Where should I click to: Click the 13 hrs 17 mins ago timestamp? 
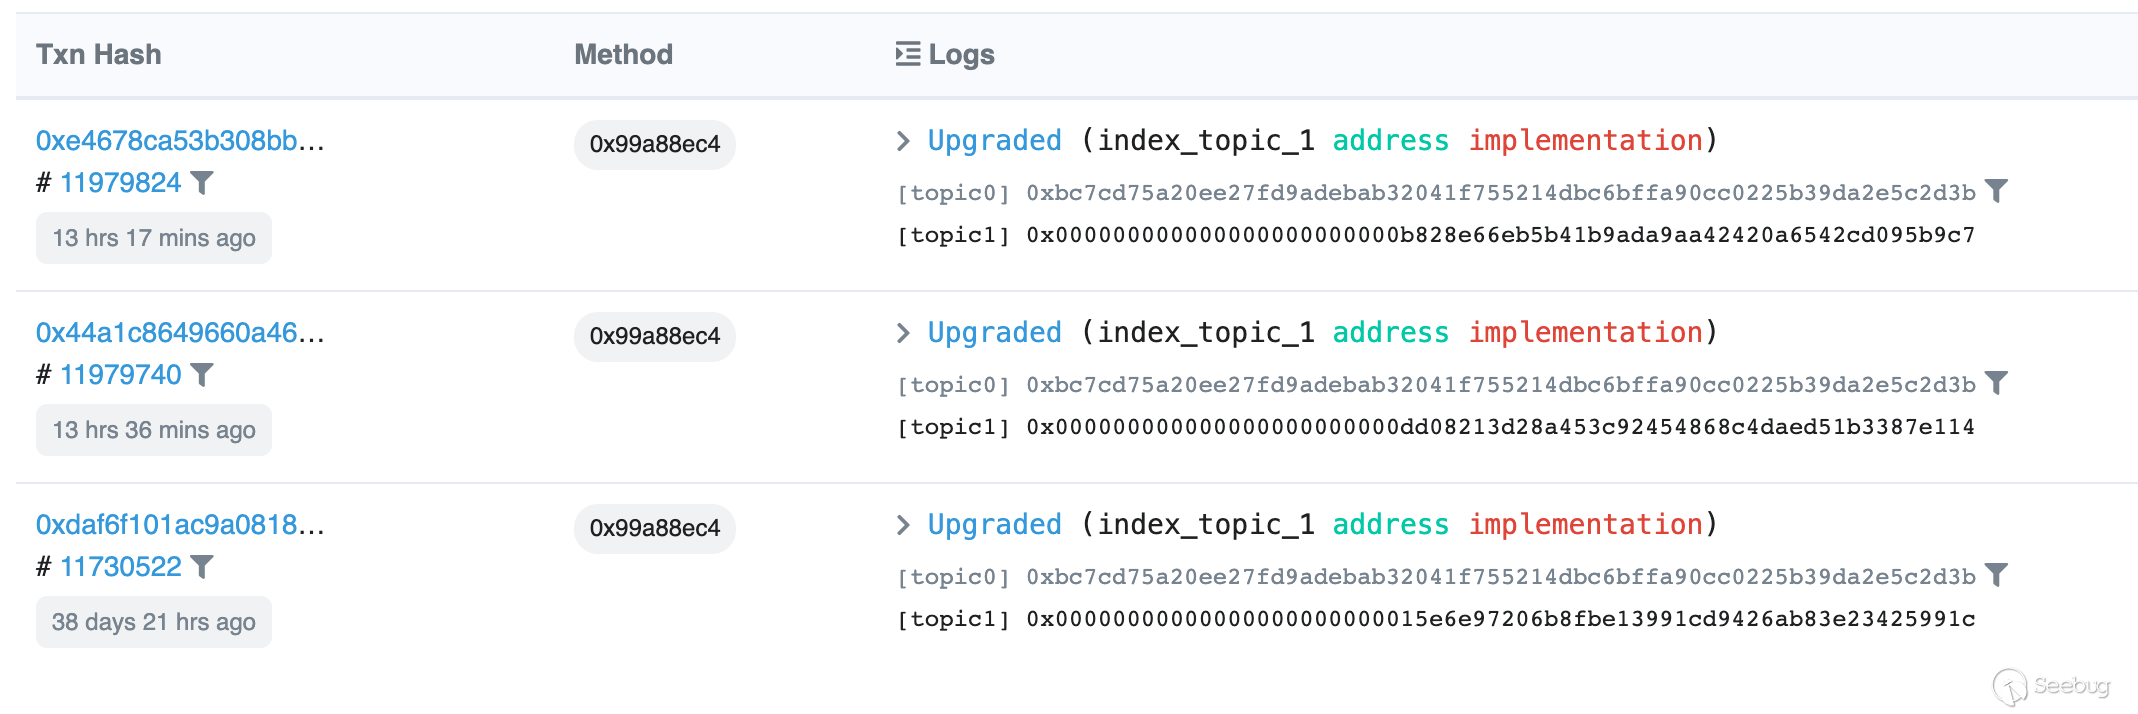(154, 238)
